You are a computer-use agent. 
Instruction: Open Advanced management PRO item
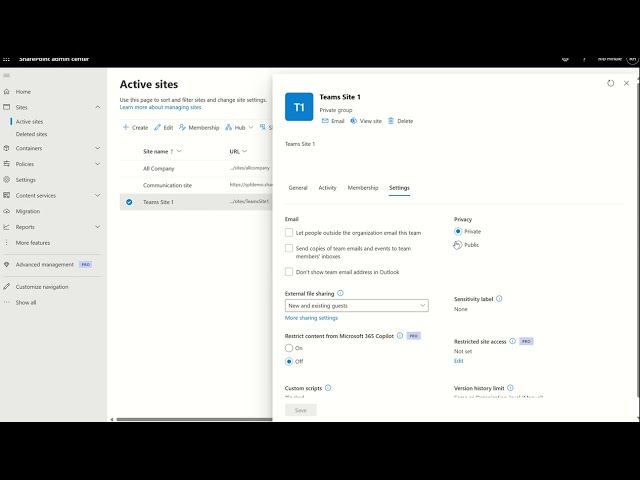point(47,264)
